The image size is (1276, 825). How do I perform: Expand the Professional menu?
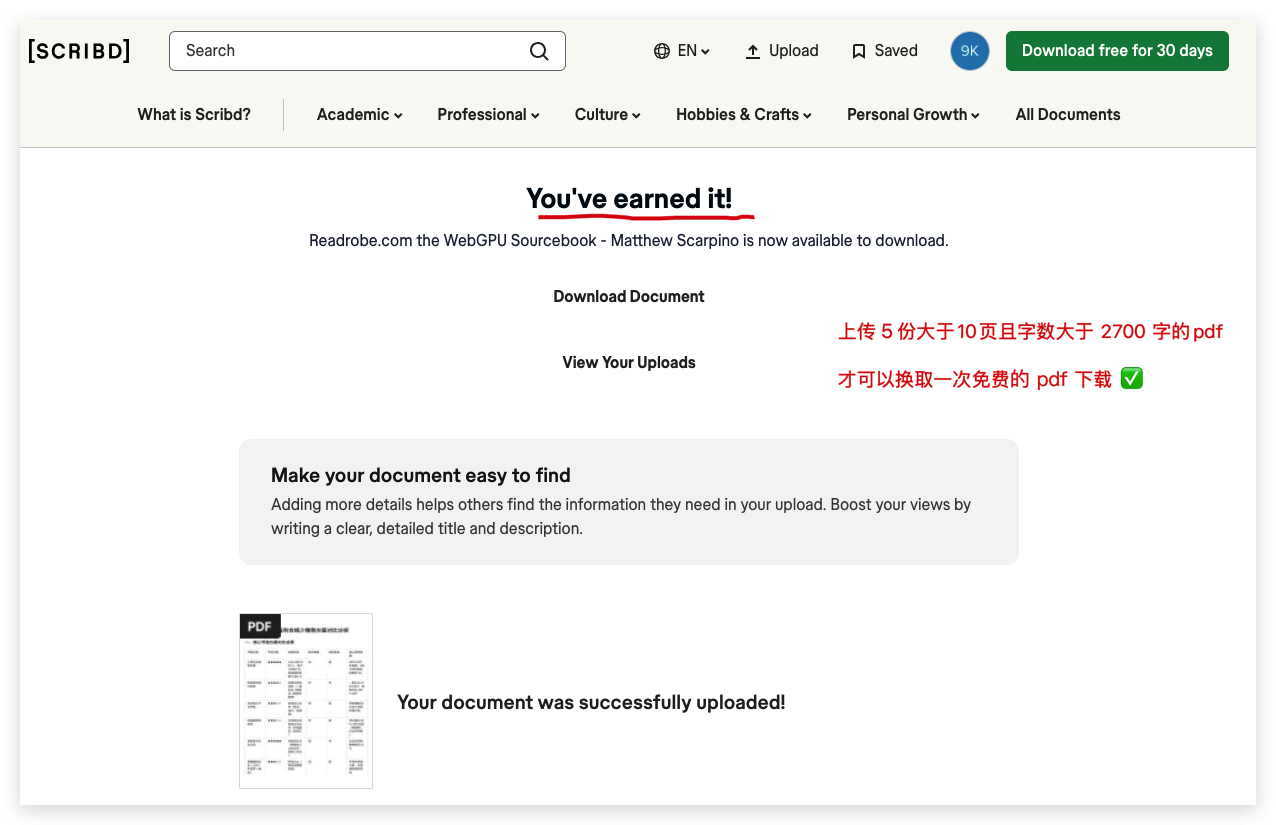pyautogui.click(x=488, y=115)
